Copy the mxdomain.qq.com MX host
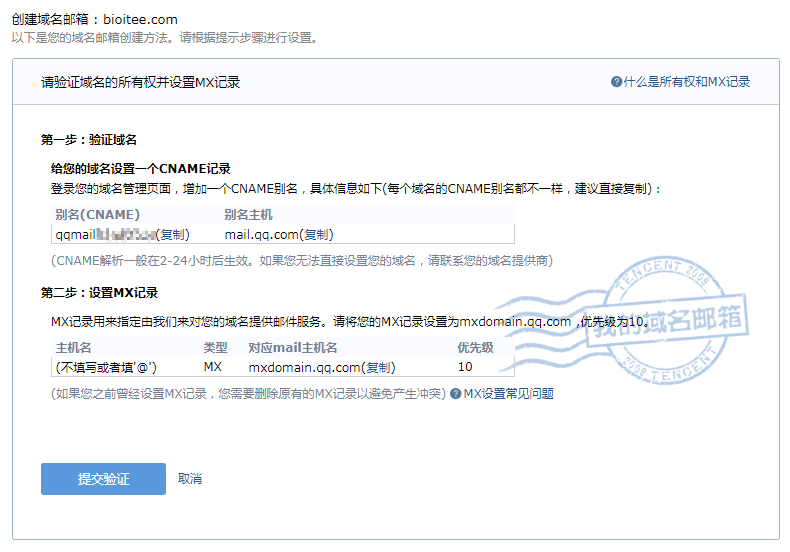The height and width of the screenshot is (552, 790). 380,368
